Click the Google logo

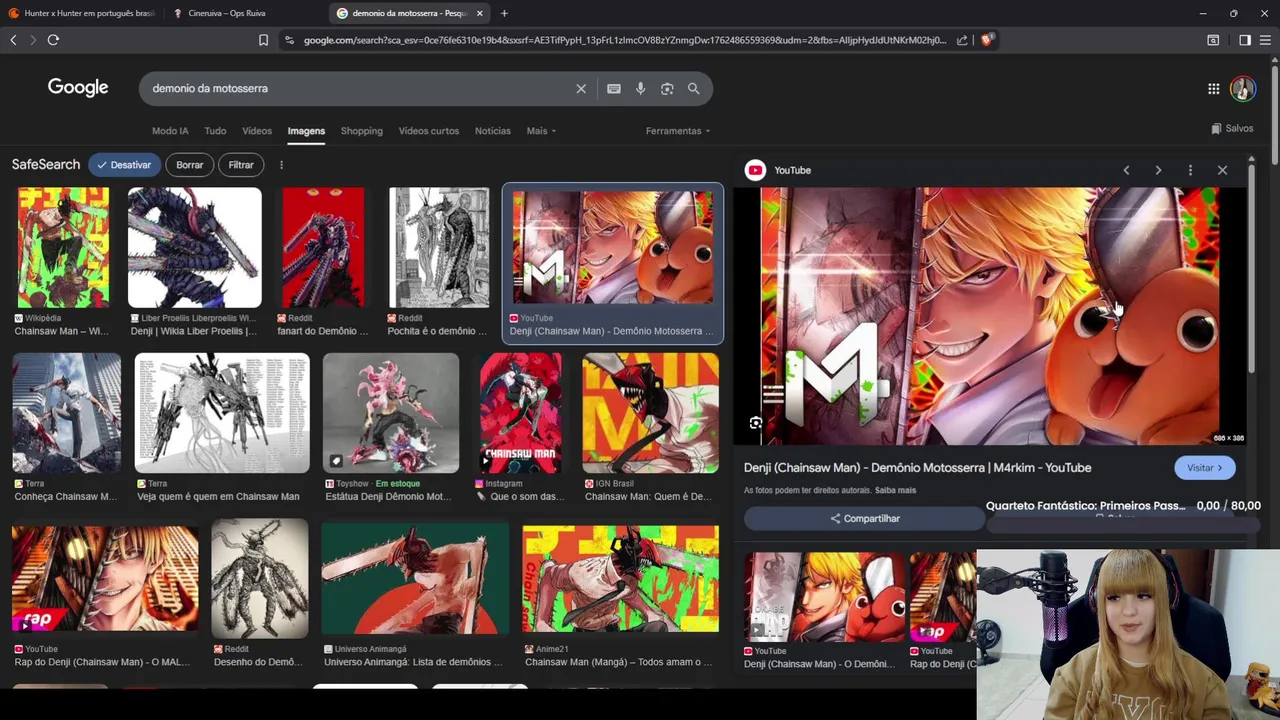pos(78,88)
